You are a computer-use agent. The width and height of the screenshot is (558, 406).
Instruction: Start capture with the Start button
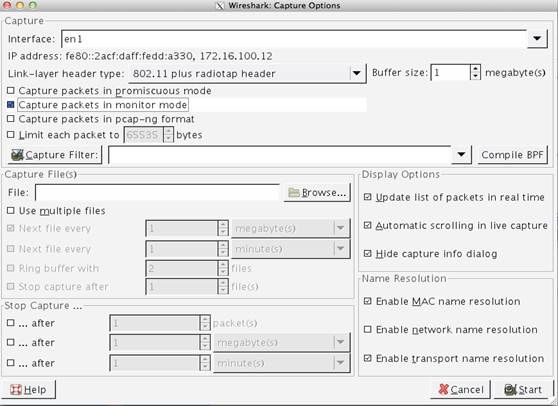coord(523,390)
